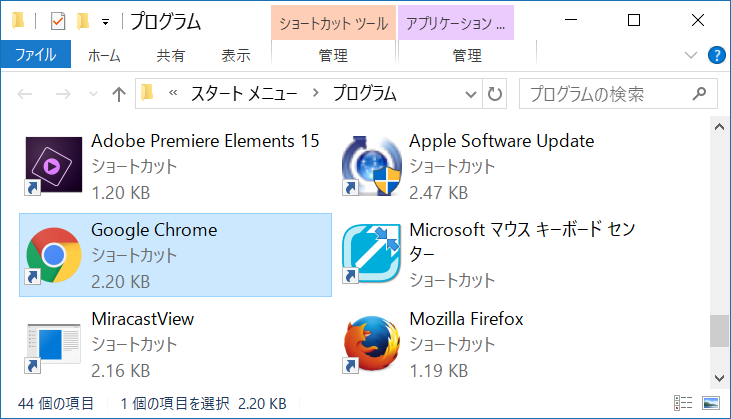Screen dimensions: 731x419
Task: Click the Google Chrome shortcut icon
Action: [53, 255]
